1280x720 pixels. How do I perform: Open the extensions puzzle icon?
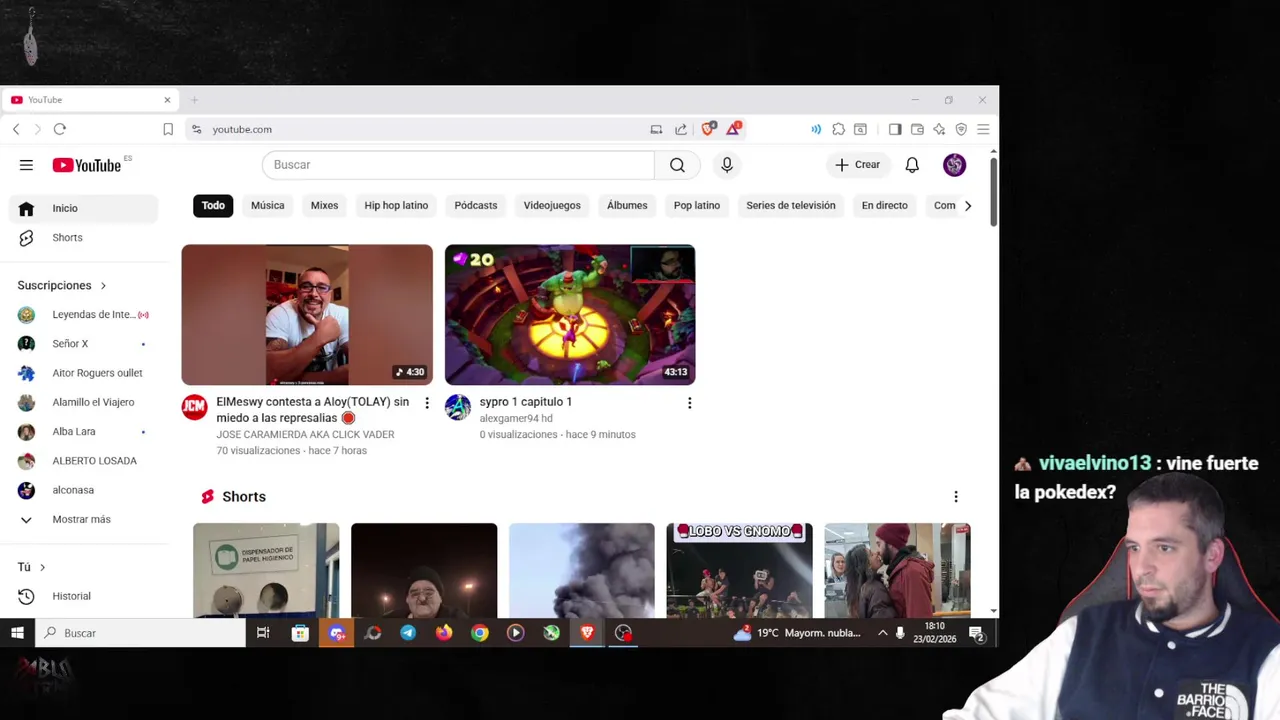click(838, 129)
